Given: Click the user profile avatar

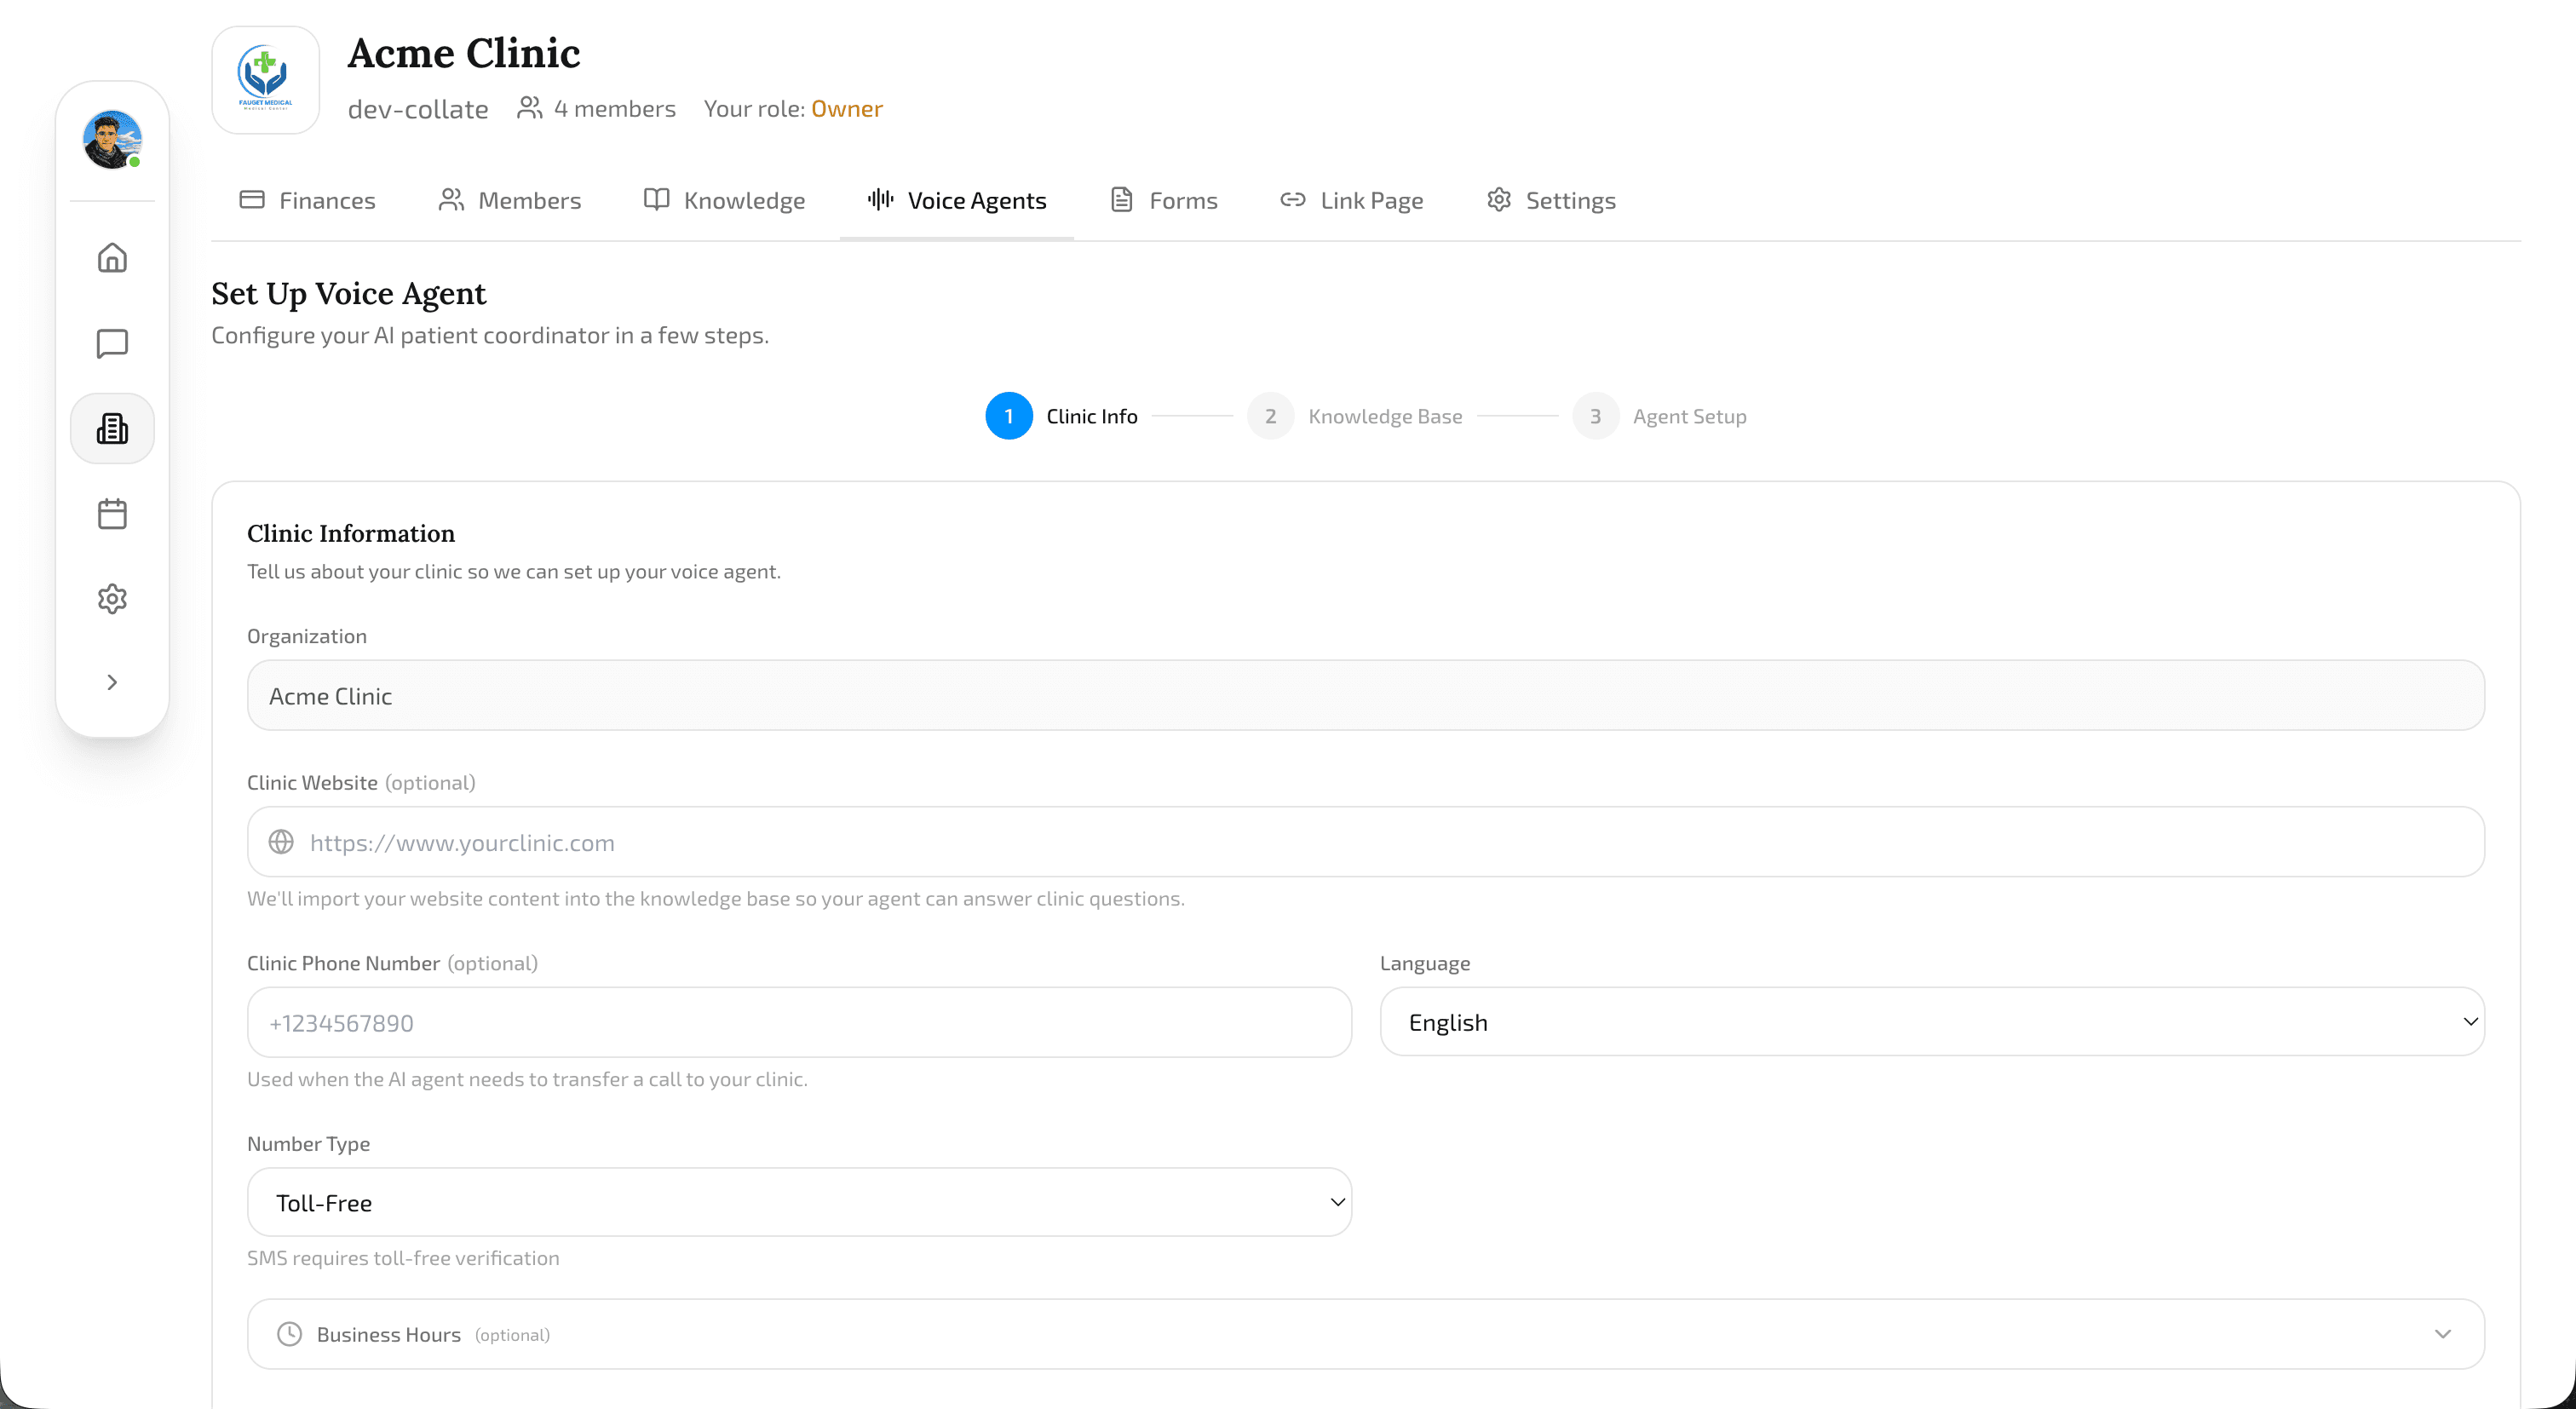Looking at the screenshot, I should (112, 140).
